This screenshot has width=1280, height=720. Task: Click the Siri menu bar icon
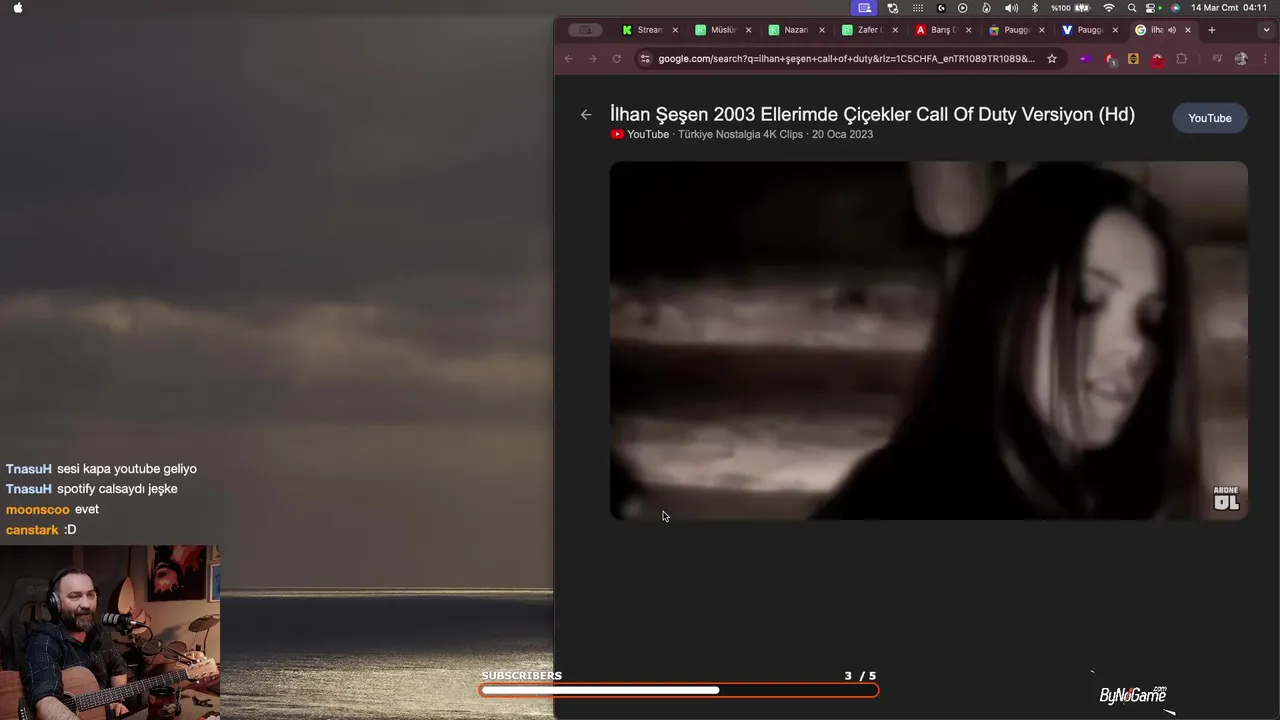click(1176, 8)
